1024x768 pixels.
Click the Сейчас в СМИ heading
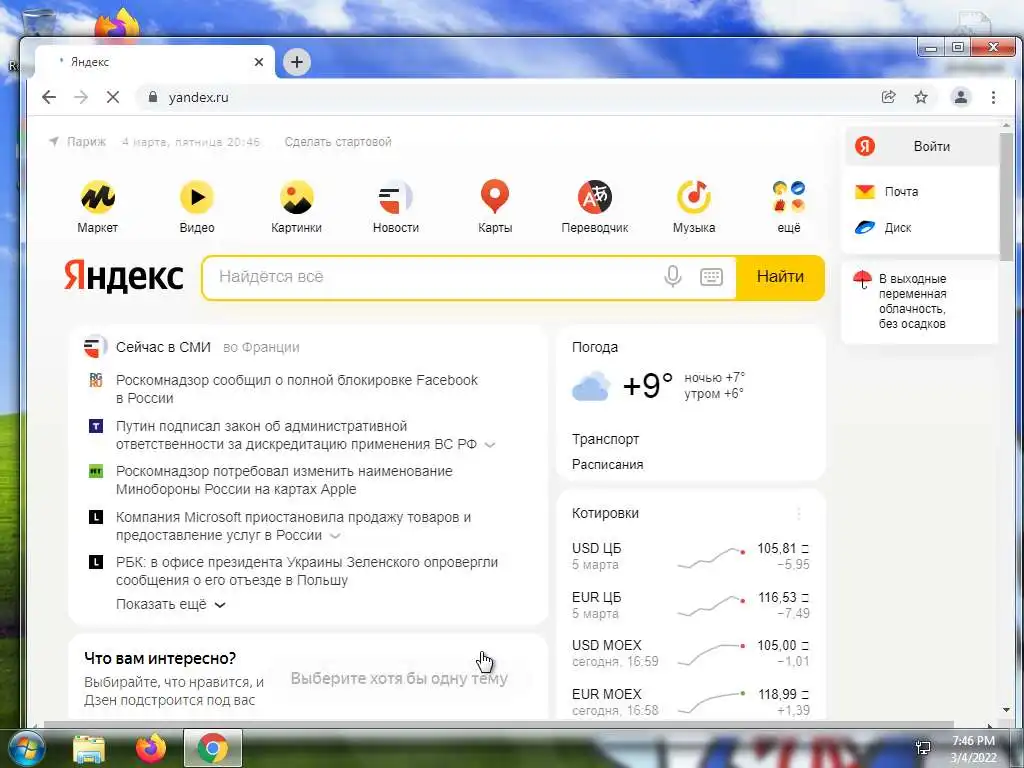tap(163, 347)
